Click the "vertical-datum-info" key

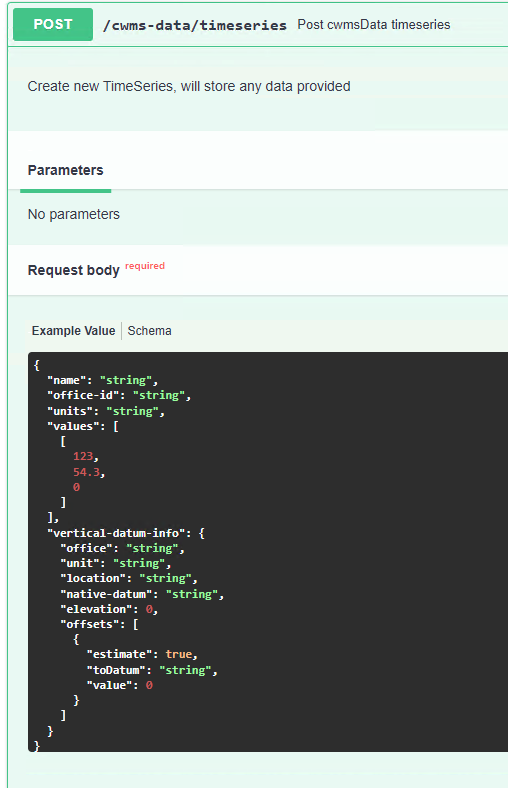pos(116,533)
